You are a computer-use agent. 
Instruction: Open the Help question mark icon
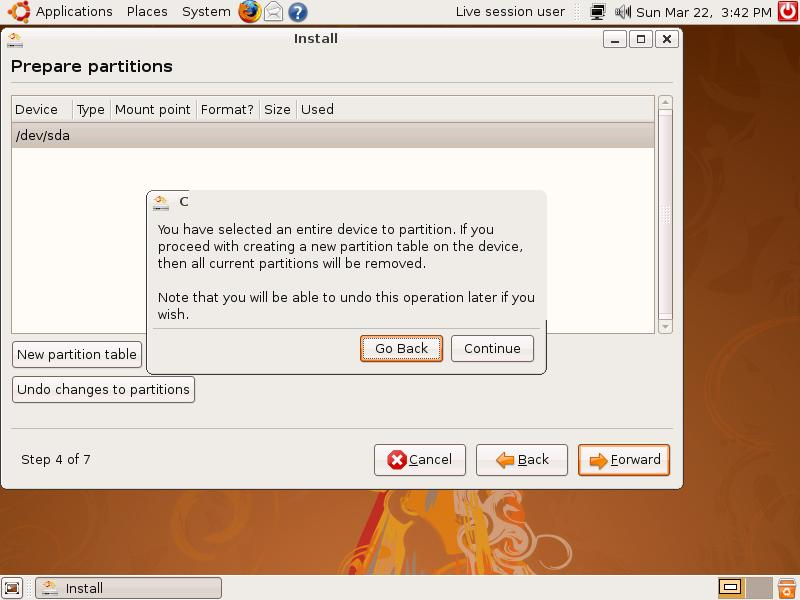click(x=298, y=12)
